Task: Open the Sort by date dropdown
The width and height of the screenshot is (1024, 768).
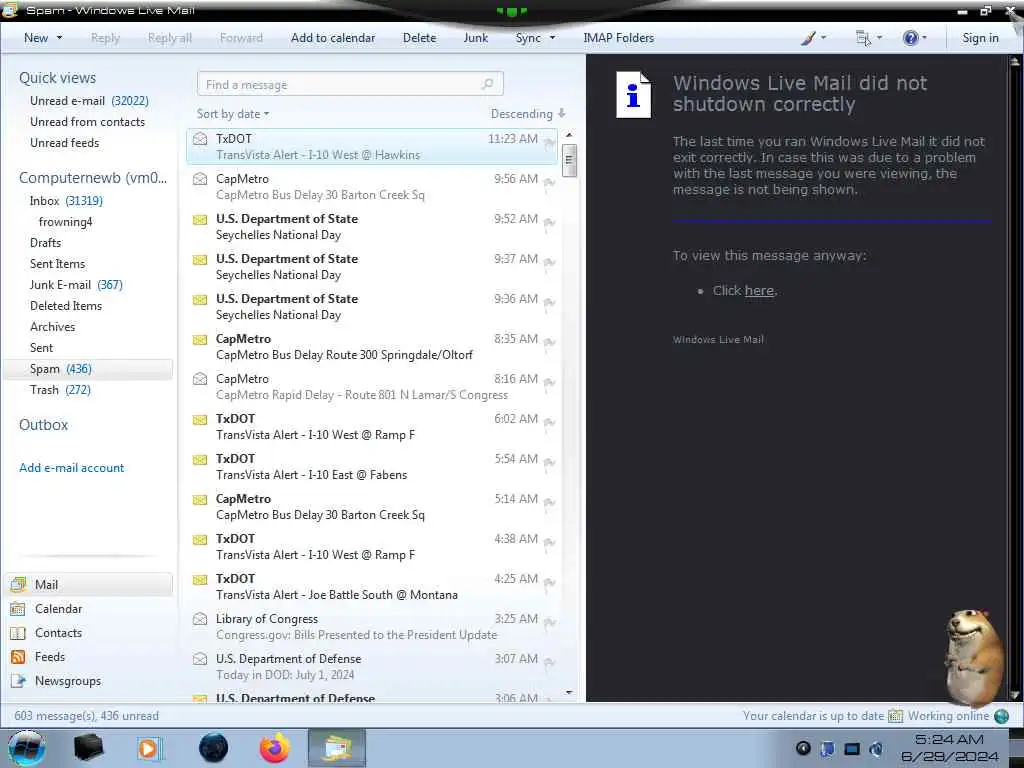Action: [x=232, y=114]
